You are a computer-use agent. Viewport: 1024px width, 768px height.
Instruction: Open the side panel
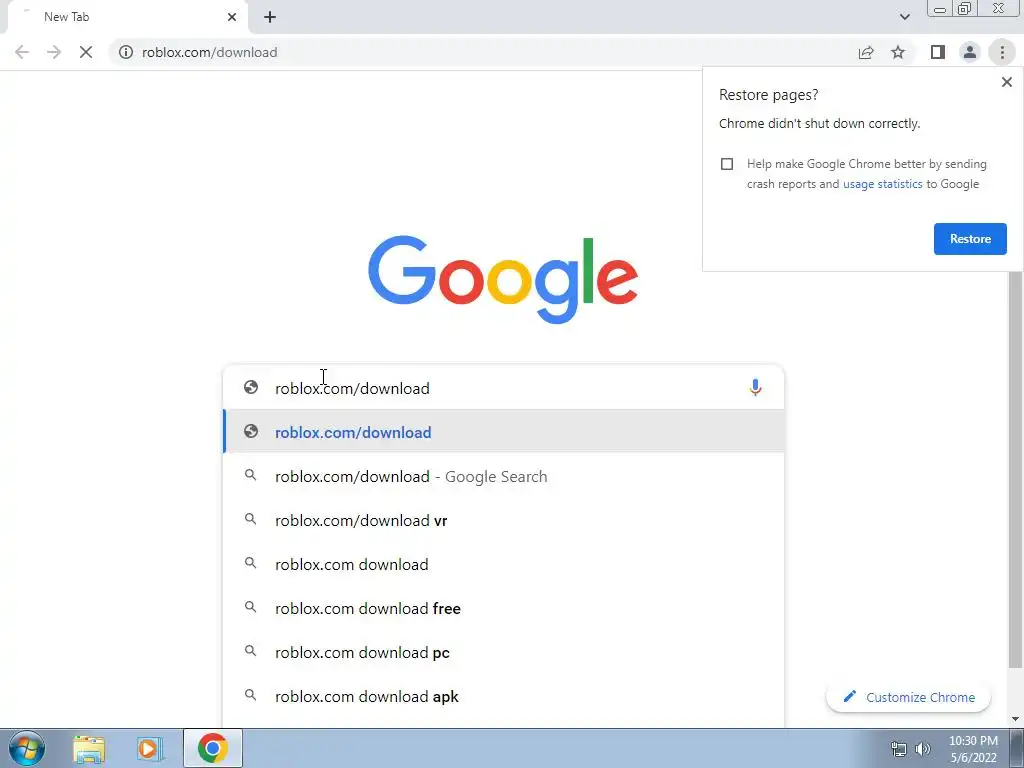(x=938, y=52)
